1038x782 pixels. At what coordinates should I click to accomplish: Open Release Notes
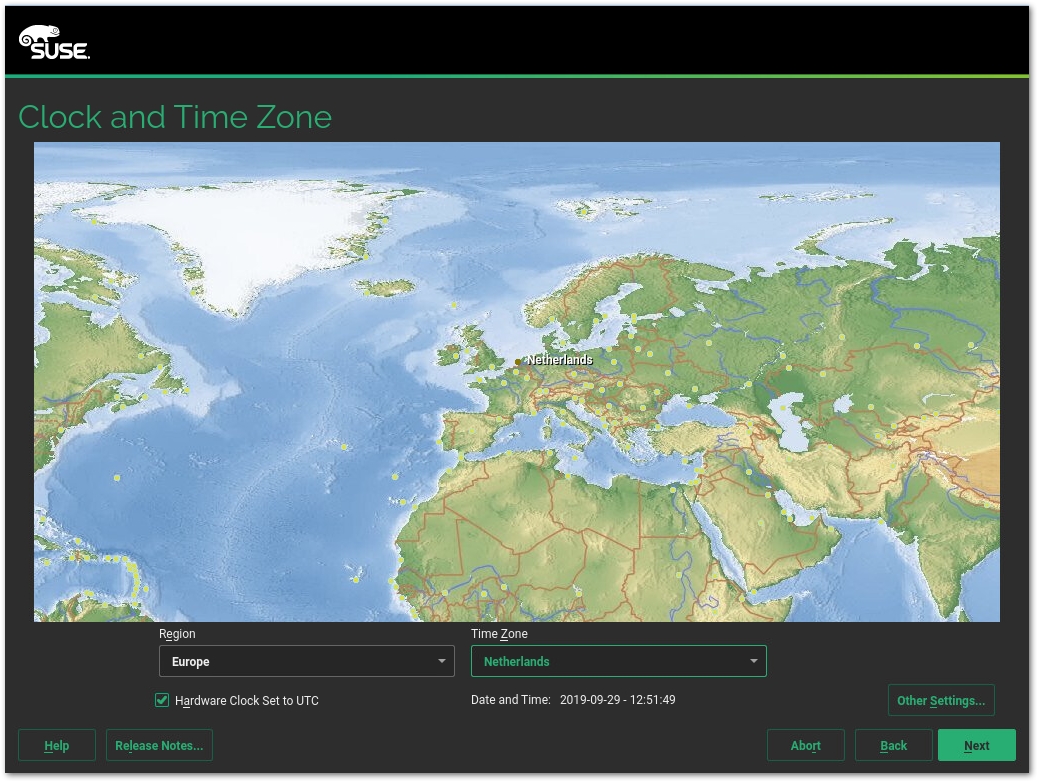[159, 745]
